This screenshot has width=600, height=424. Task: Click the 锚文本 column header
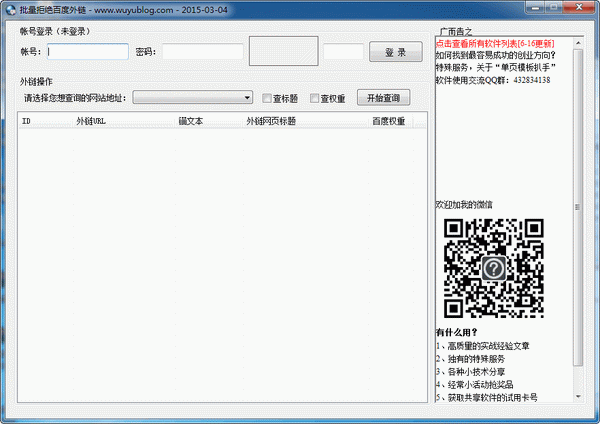click(x=209, y=121)
